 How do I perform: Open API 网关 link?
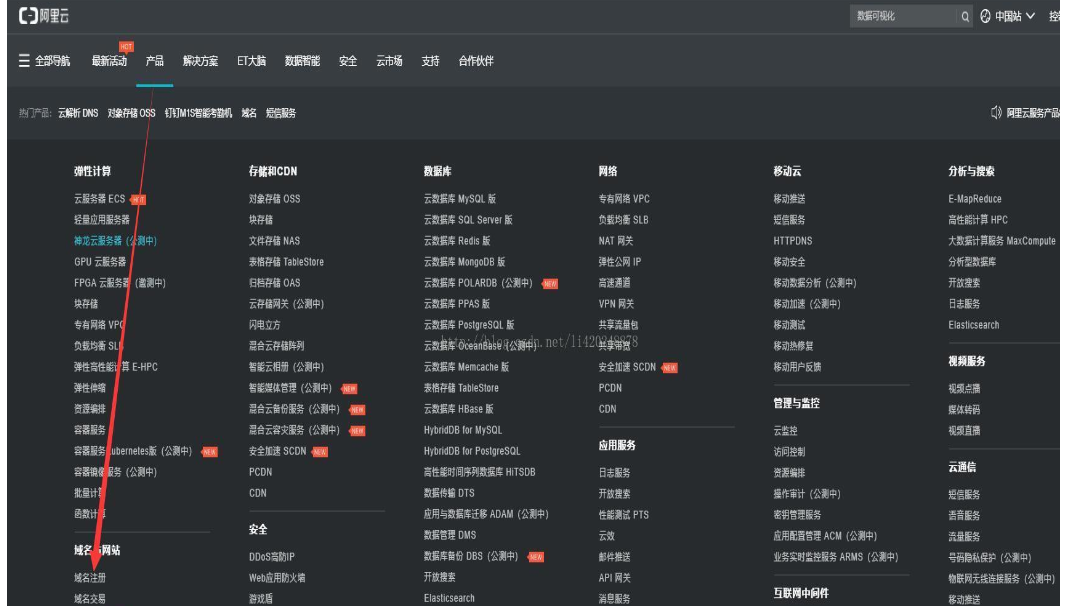click(614, 577)
